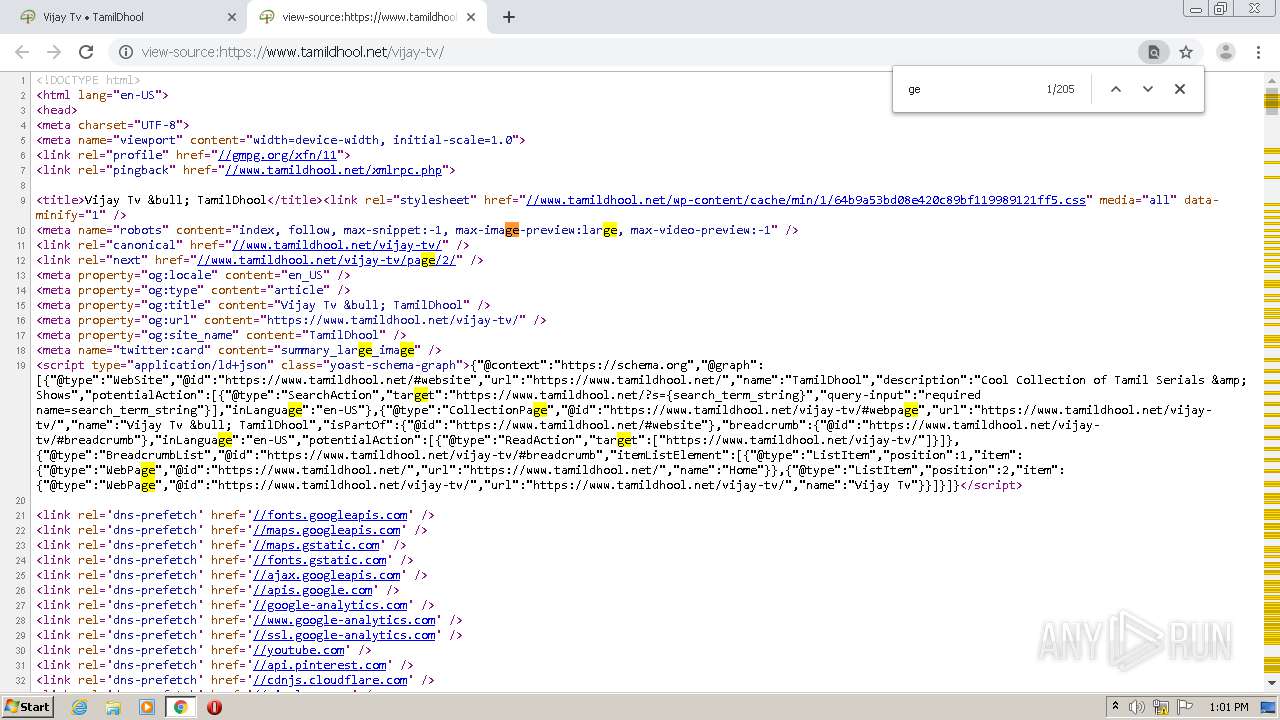
Task: Open the Chrome profile avatar menu
Action: pyautogui.click(x=1226, y=52)
